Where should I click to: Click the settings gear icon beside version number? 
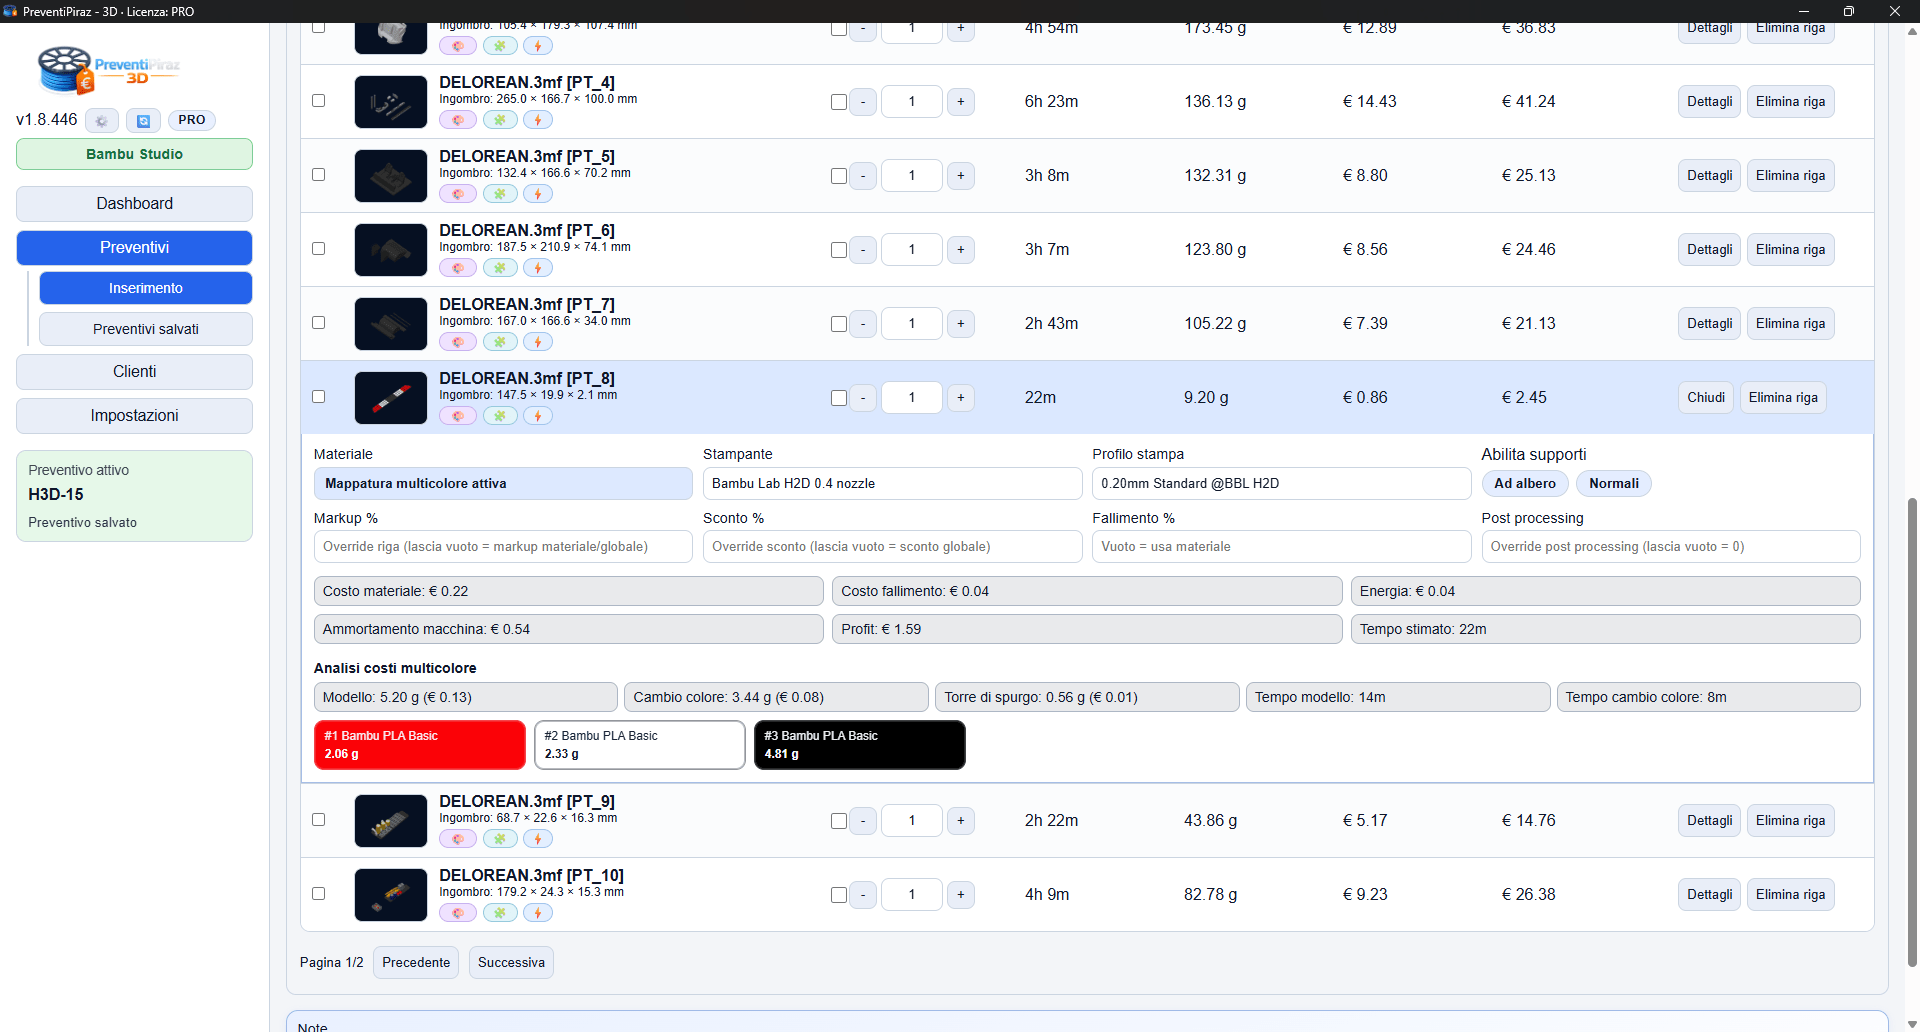click(101, 121)
